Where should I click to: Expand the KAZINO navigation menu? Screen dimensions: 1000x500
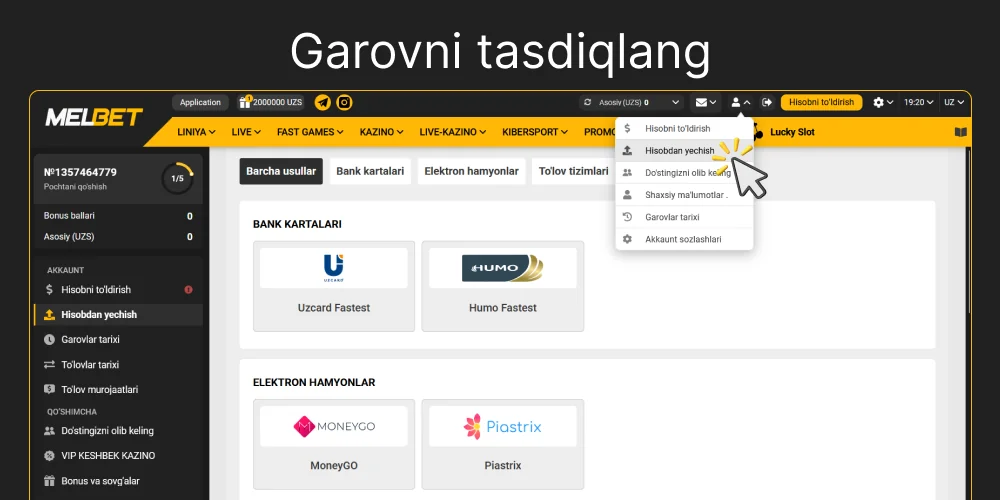coord(381,132)
